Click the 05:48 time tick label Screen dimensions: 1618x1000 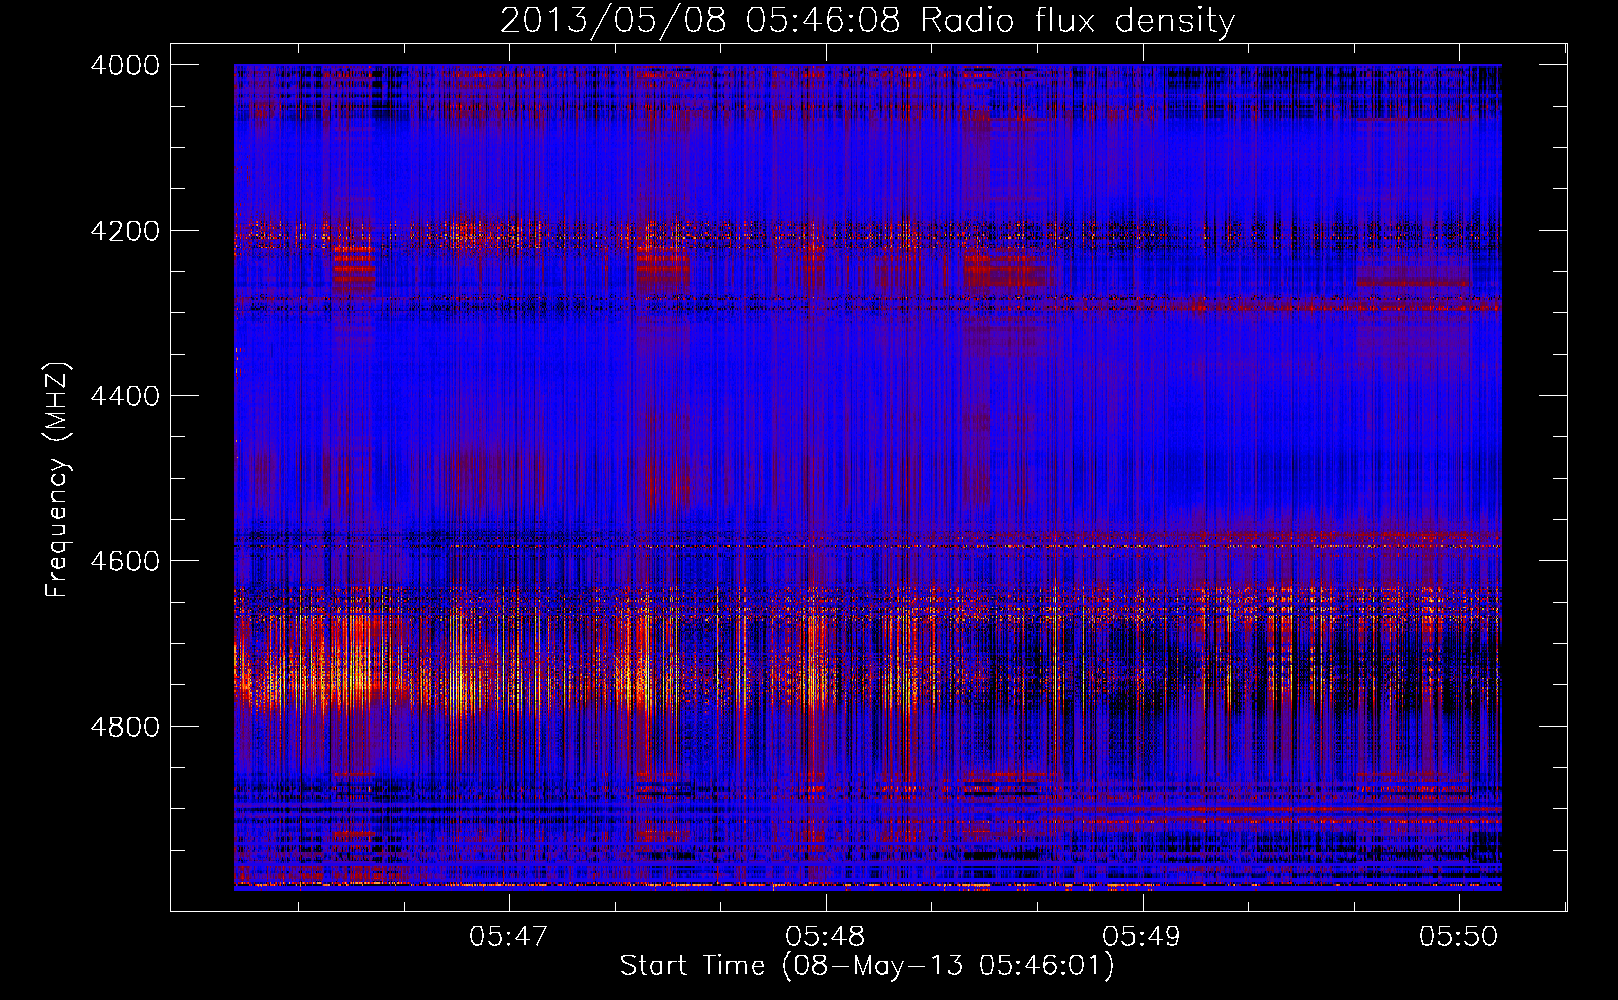pyautogui.click(x=825, y=937)
